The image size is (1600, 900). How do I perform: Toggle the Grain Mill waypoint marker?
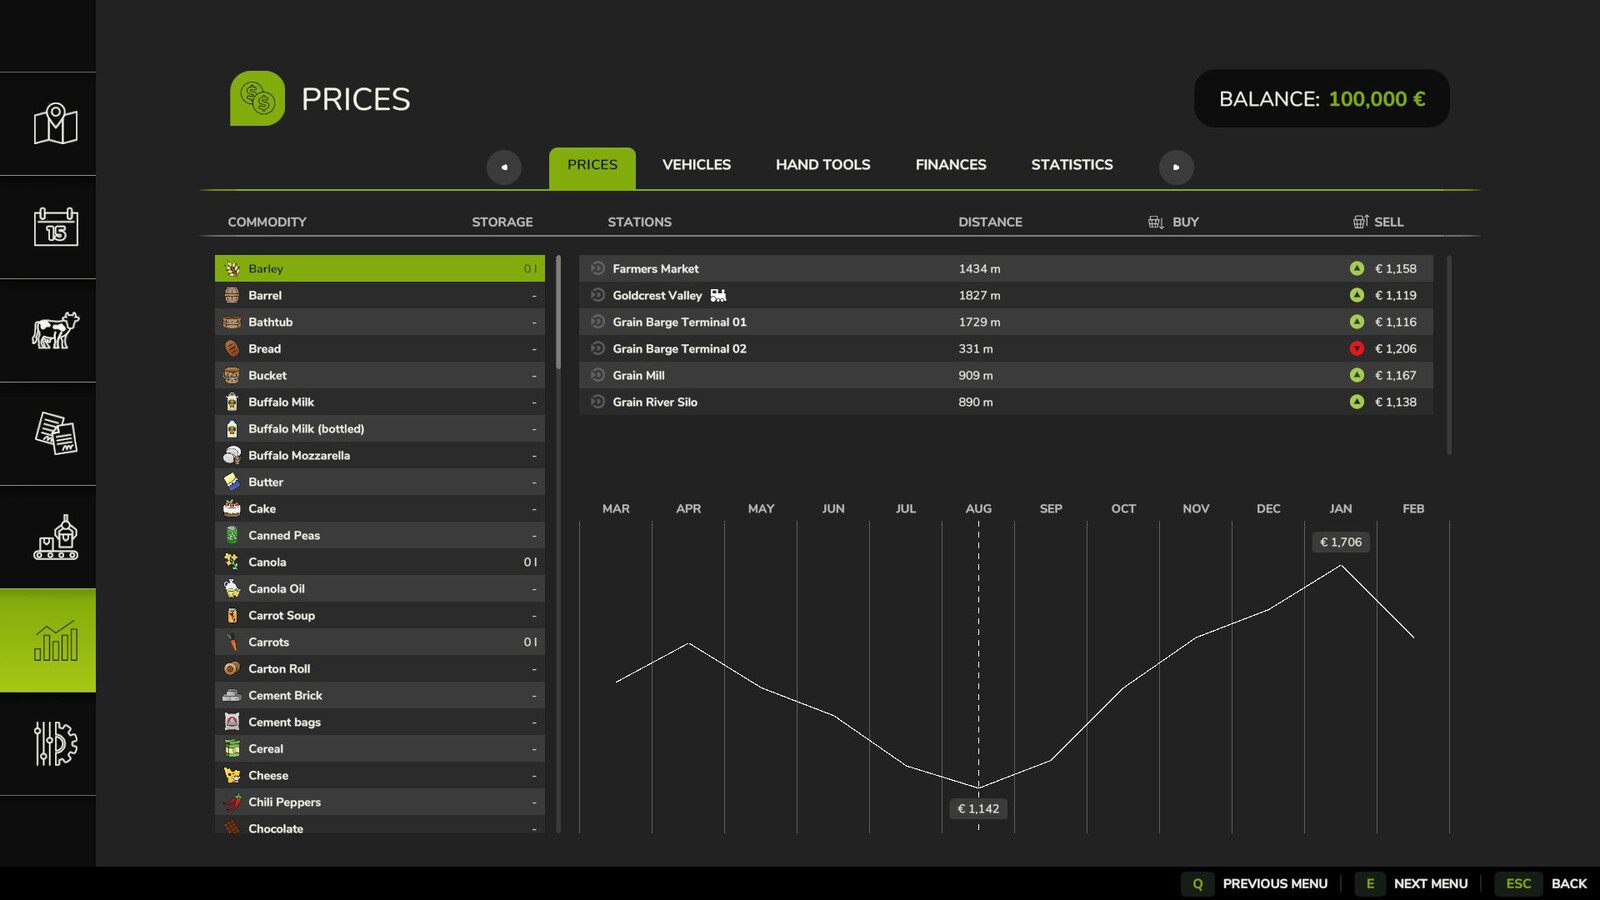(x=598, y=375)
